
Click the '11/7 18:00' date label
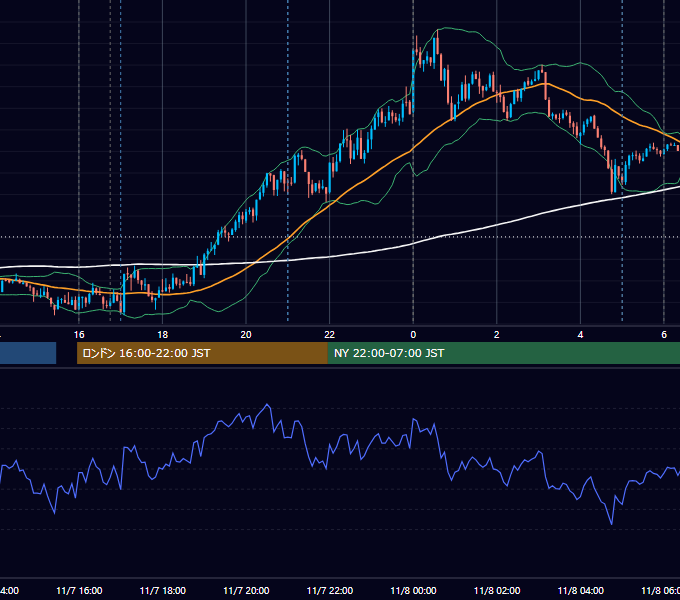[x=163, y=591]
